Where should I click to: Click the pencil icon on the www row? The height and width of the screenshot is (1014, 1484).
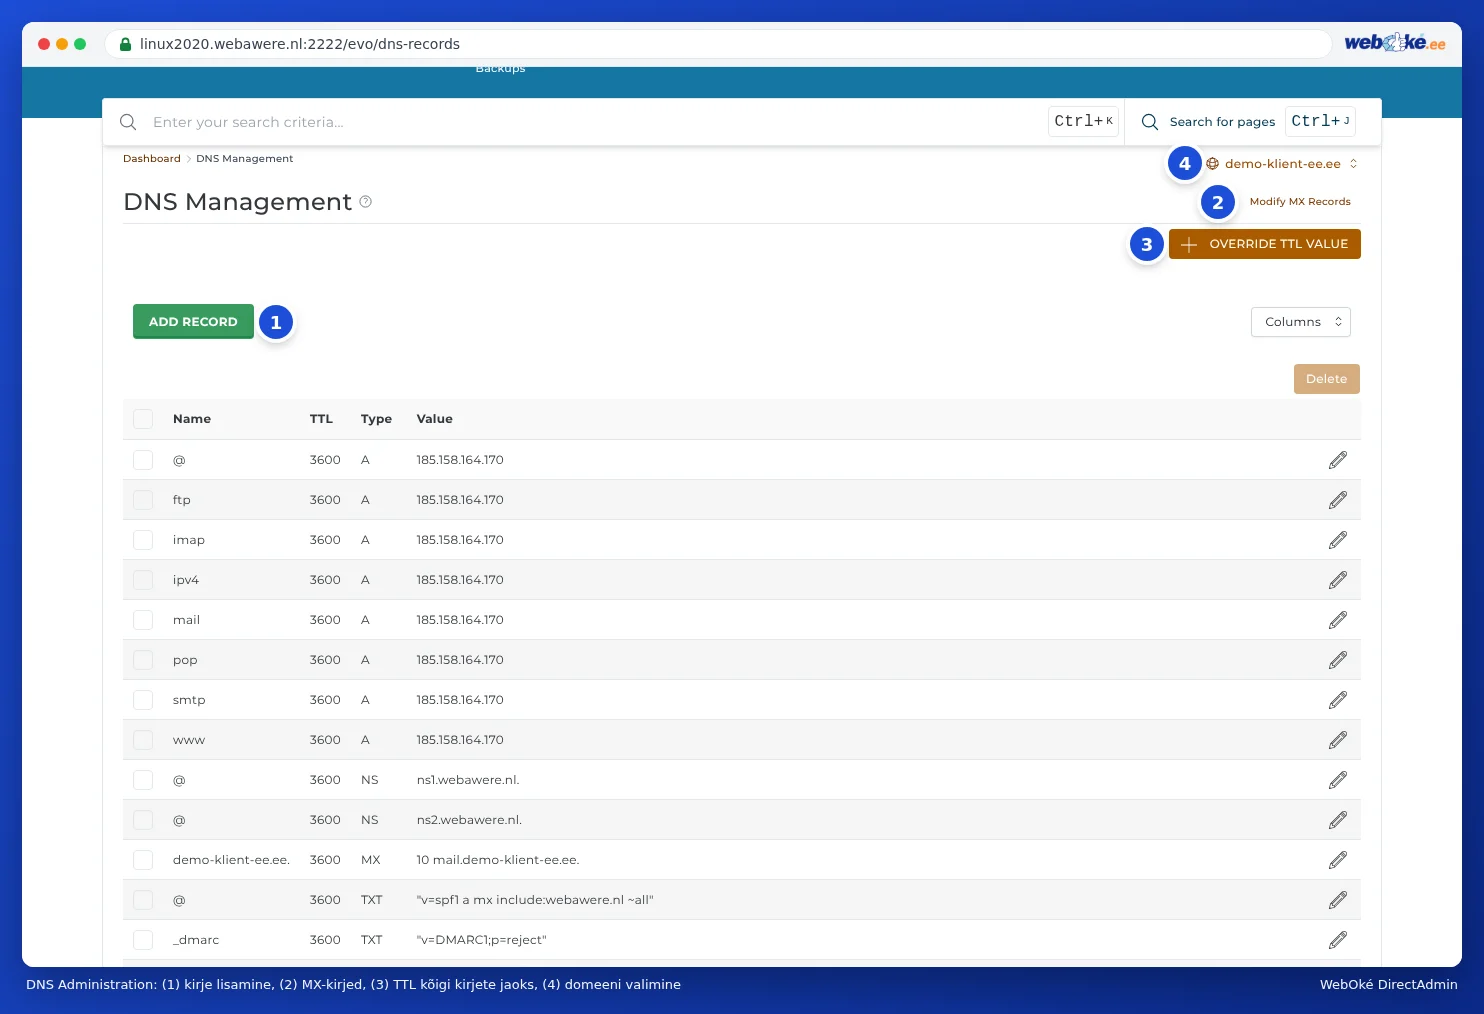1338,740
